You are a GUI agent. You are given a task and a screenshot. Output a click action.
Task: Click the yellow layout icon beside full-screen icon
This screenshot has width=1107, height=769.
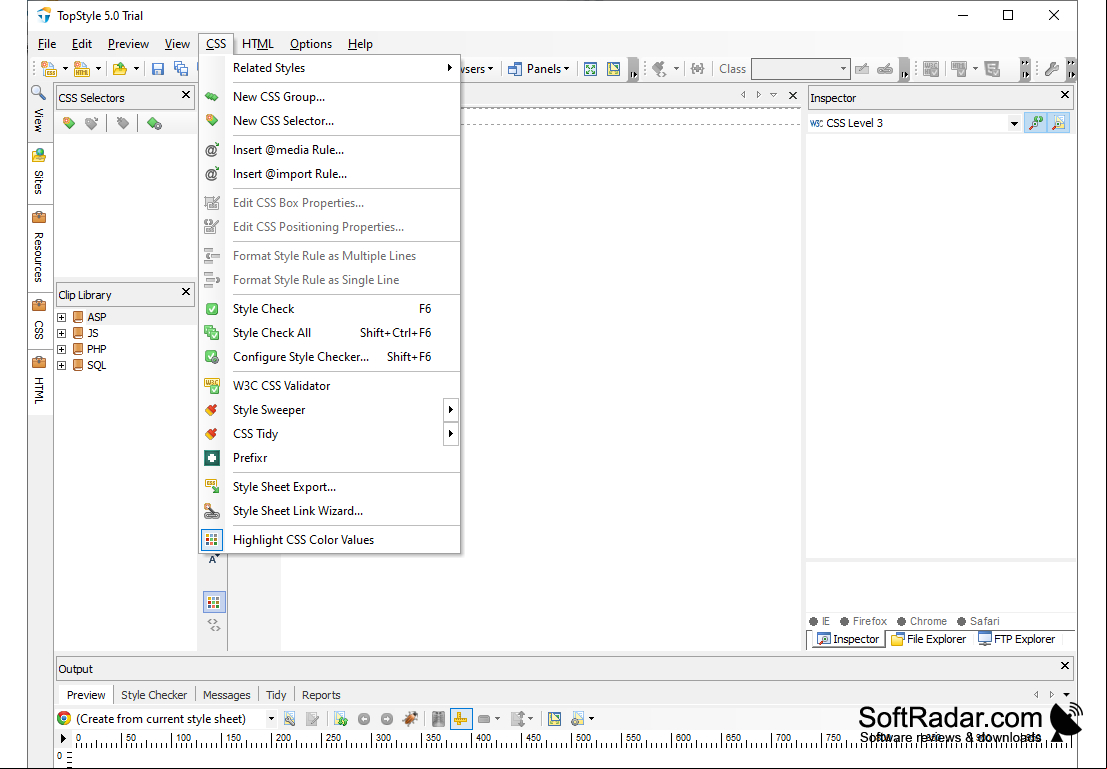614,68
